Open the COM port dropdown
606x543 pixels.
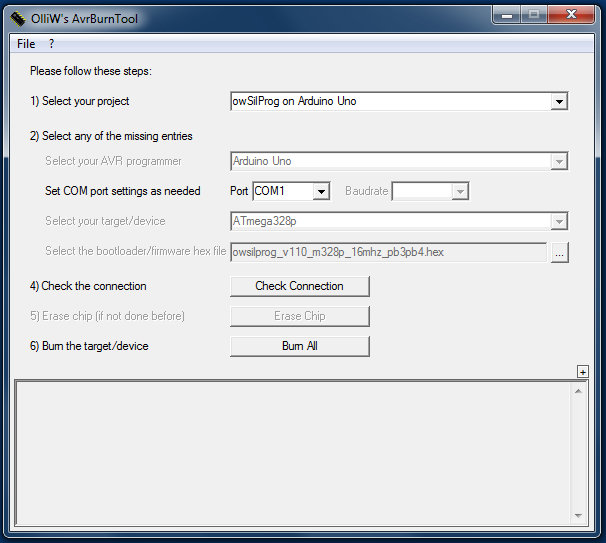click(x=320, y=191)
